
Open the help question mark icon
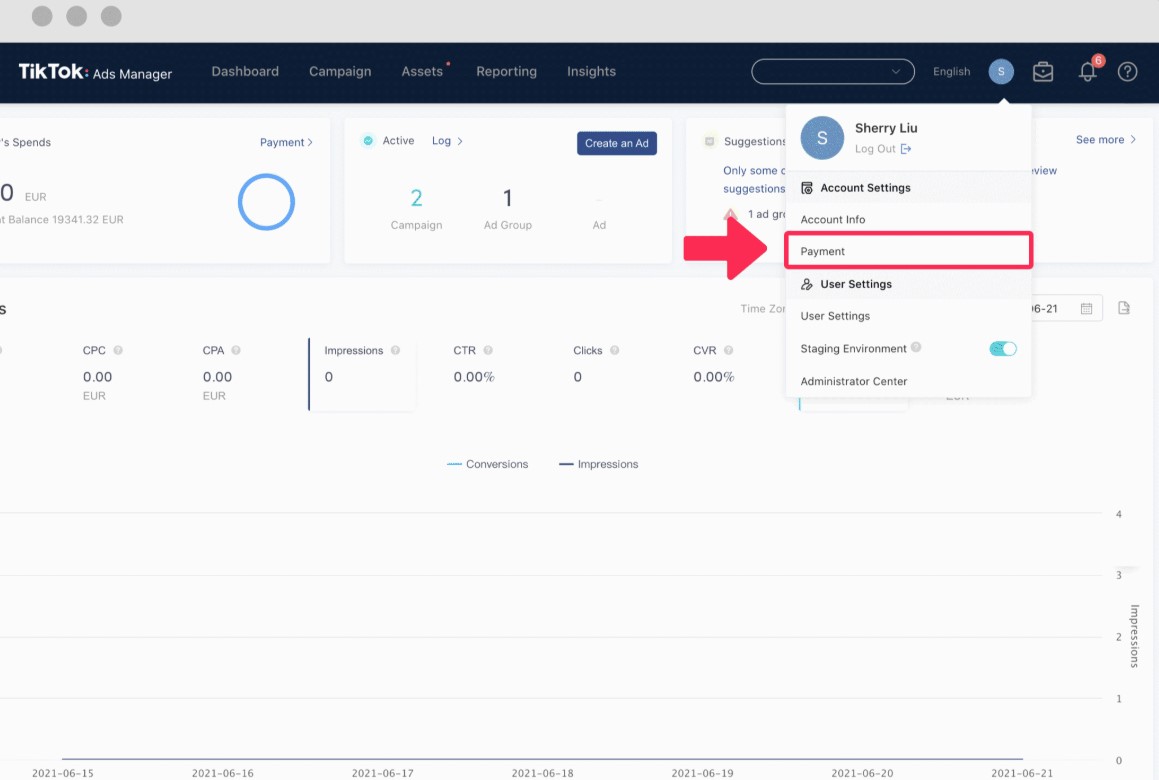[1127, 72]
